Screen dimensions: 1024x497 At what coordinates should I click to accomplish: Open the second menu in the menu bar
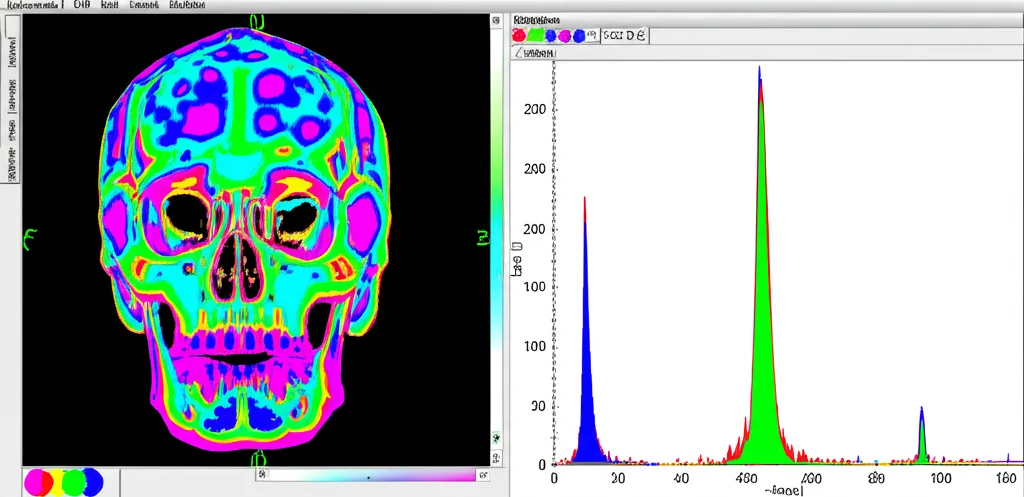point(82,5)
